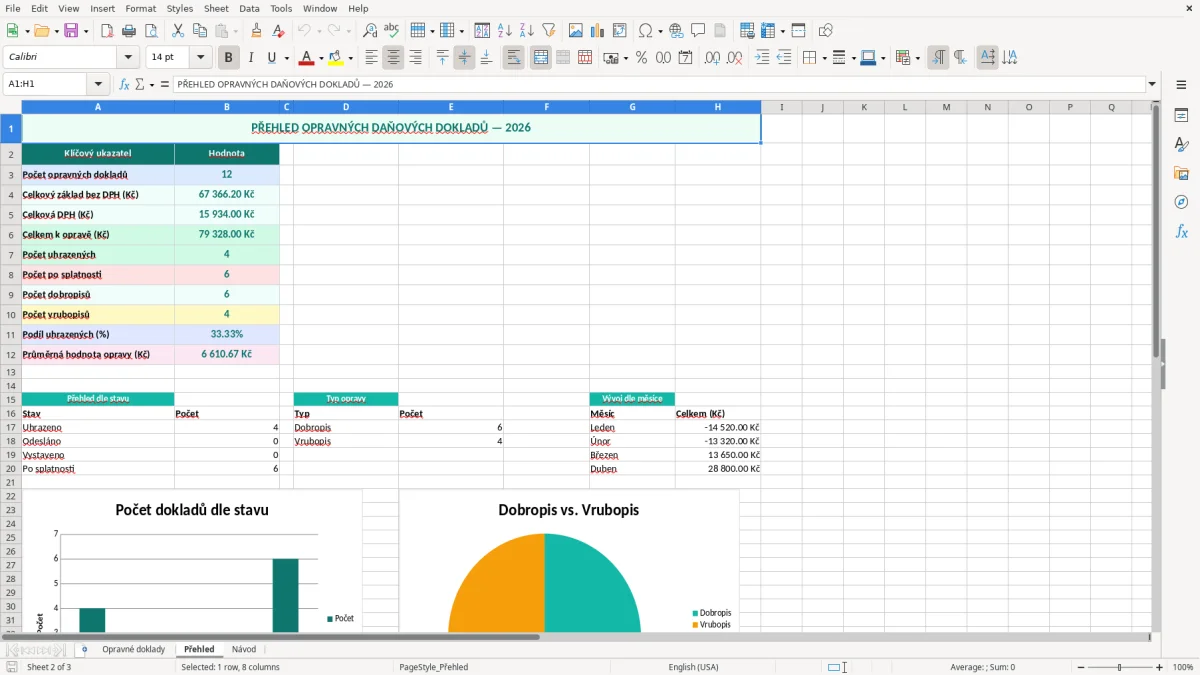The image size is (1200, 675).
Task: Open the Sheet menu
Action: click(x=216, y=8)
